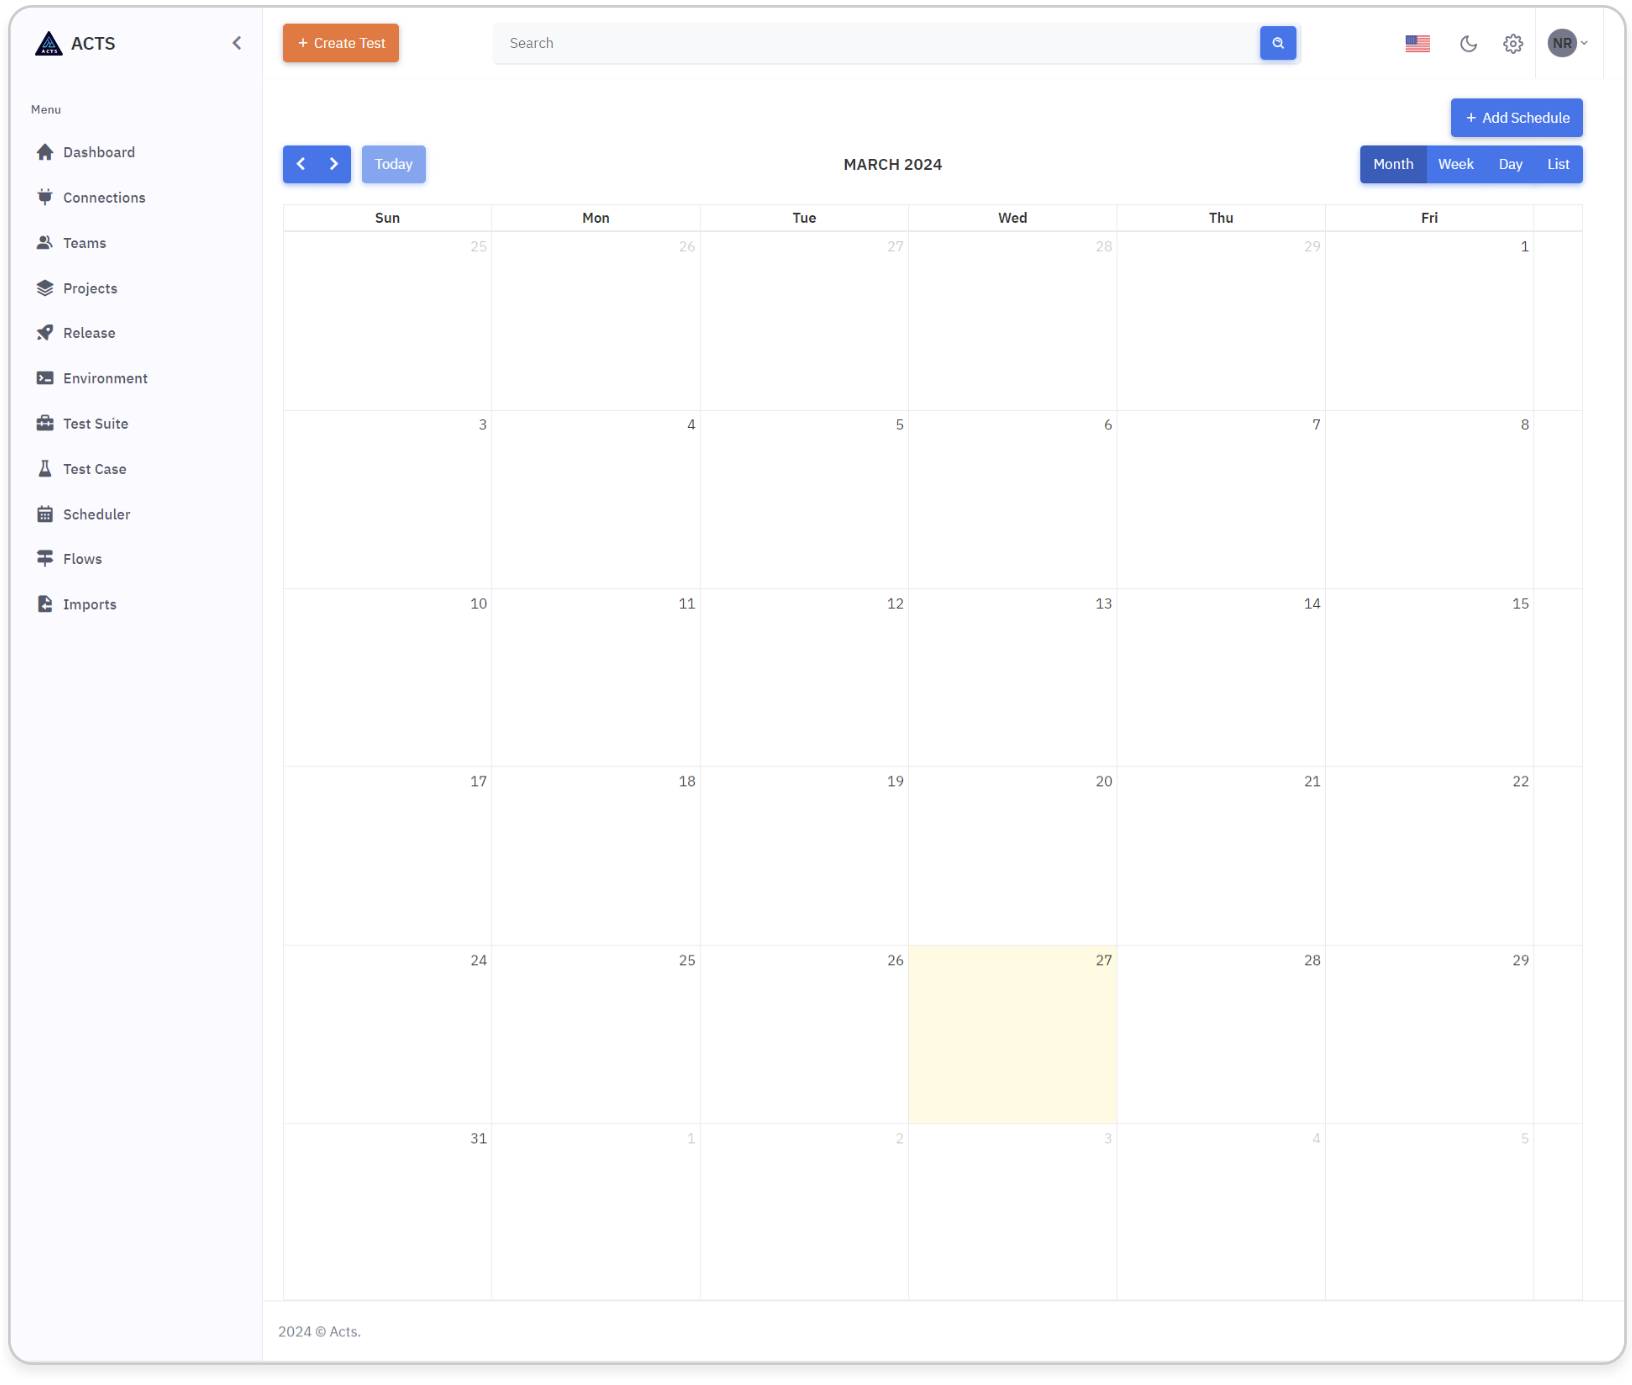Switch to Week view
The image size is (1632, 1385).
(x=1456, y=164)
